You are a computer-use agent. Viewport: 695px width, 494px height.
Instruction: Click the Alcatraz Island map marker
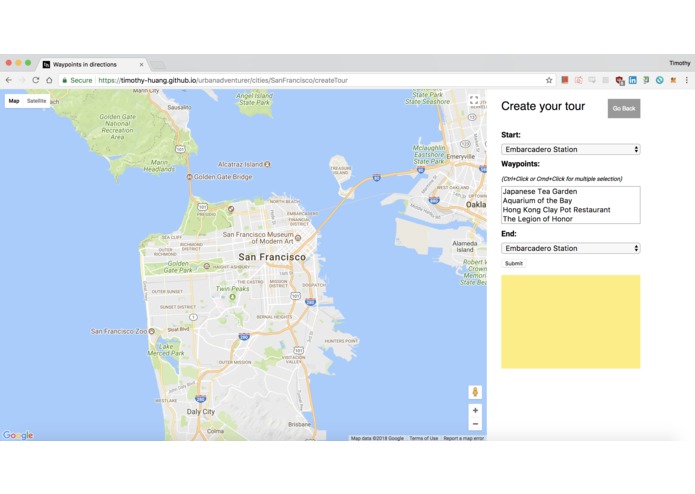(x=268, y=164)
